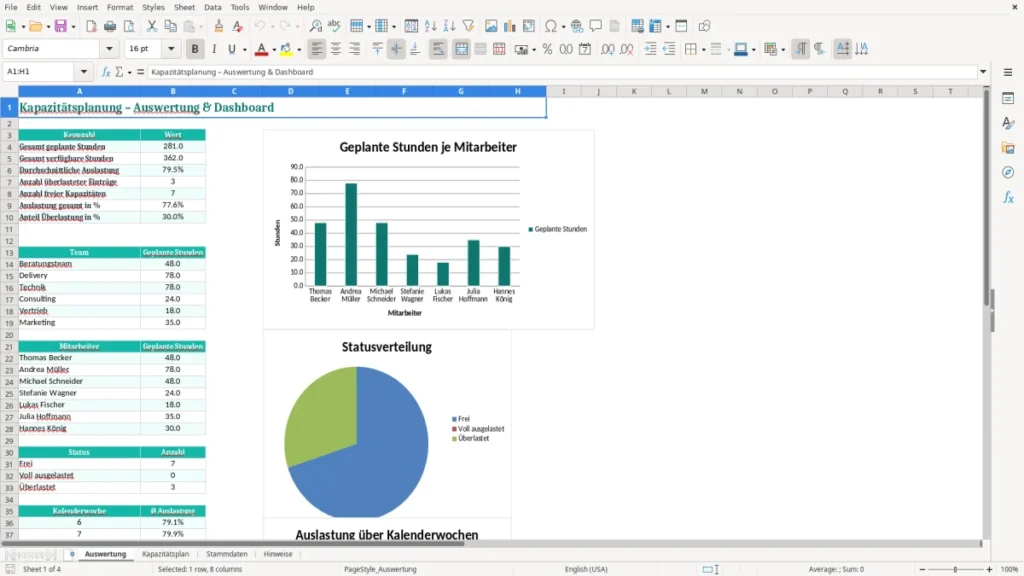1024x576 pixels.
Task: Expand the formula bar
Action: (983, 72)
